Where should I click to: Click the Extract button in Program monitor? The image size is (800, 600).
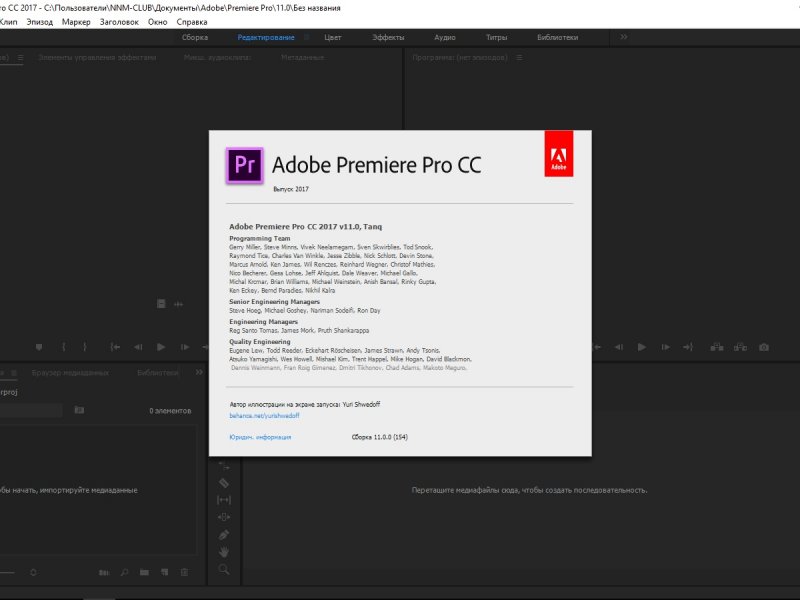point(740,347)
